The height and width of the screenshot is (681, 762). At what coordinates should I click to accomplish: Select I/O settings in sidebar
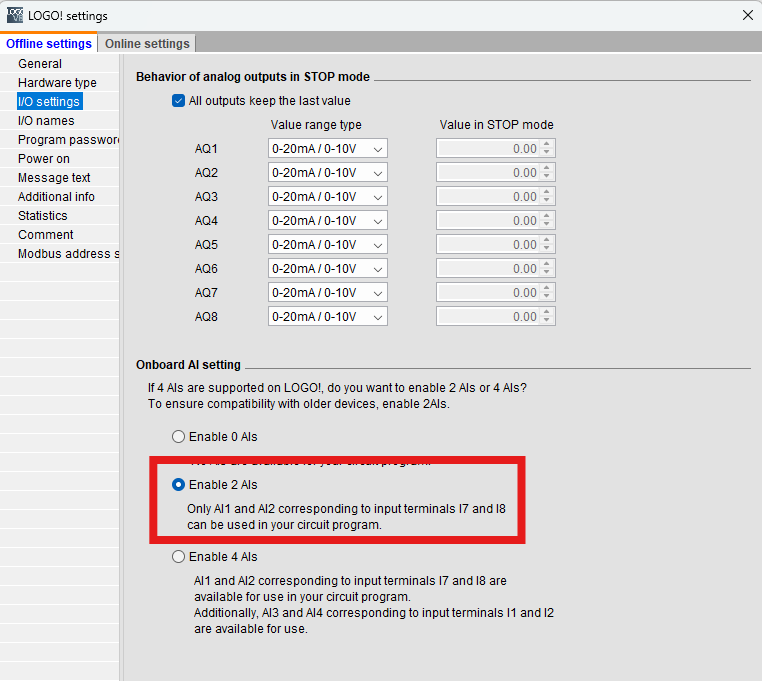pos(49,102)
